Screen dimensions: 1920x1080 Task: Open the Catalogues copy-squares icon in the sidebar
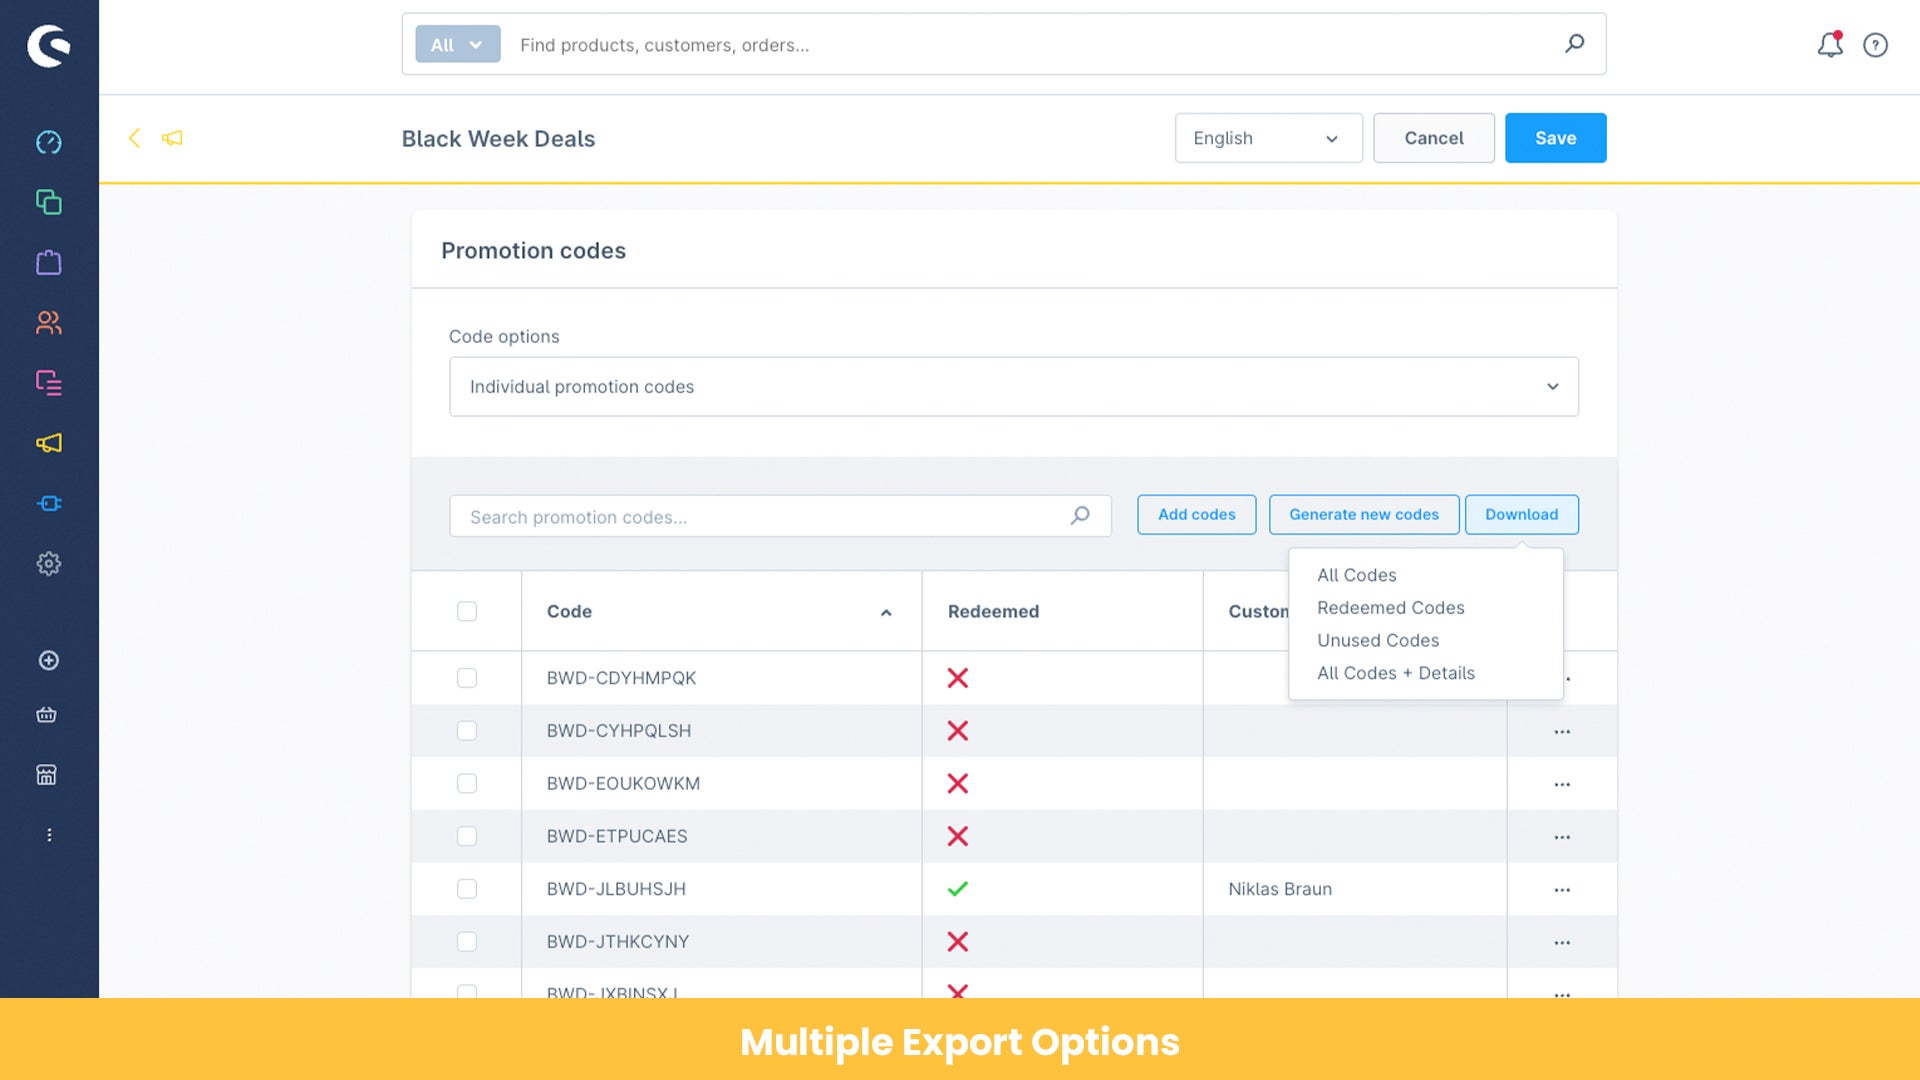(48, 202)
